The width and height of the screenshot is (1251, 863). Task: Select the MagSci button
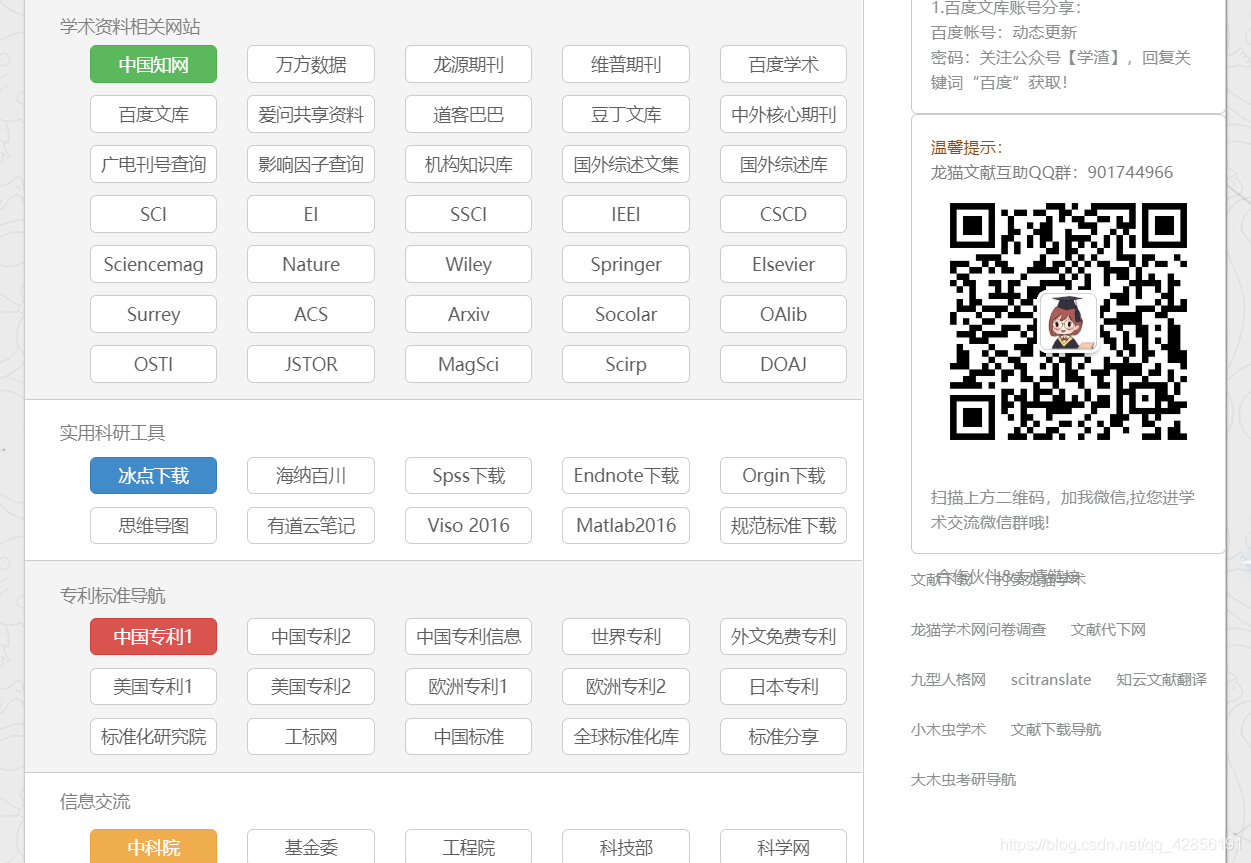468,364
